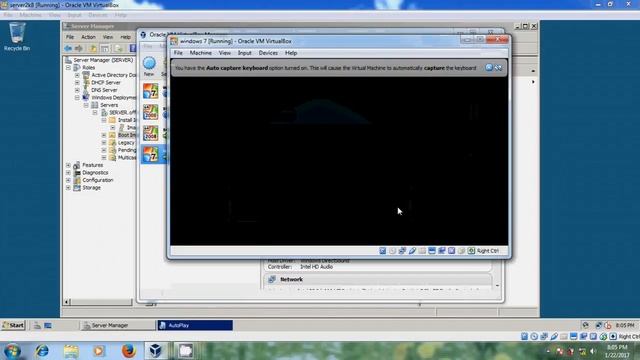Click Right Ctrl host key indicator in windows 7 VM

click(x=488, y=251)
